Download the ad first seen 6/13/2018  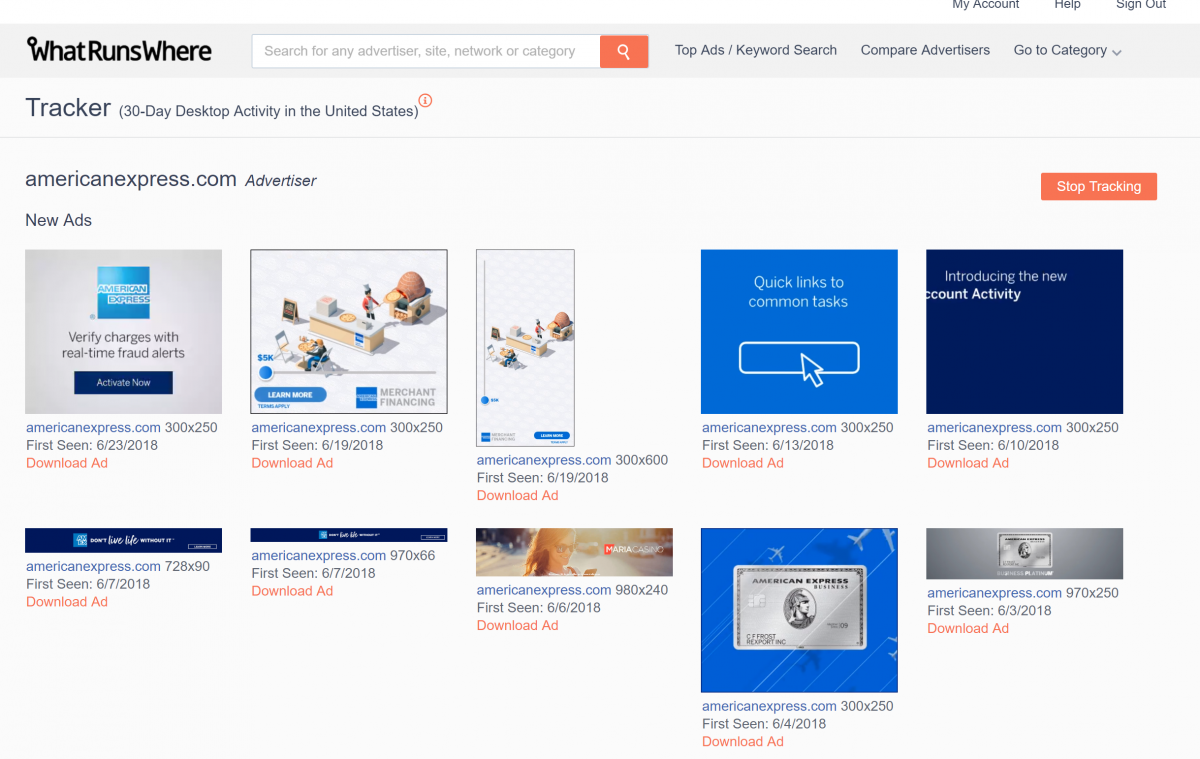pyautogui.click(x=743, y=463)
